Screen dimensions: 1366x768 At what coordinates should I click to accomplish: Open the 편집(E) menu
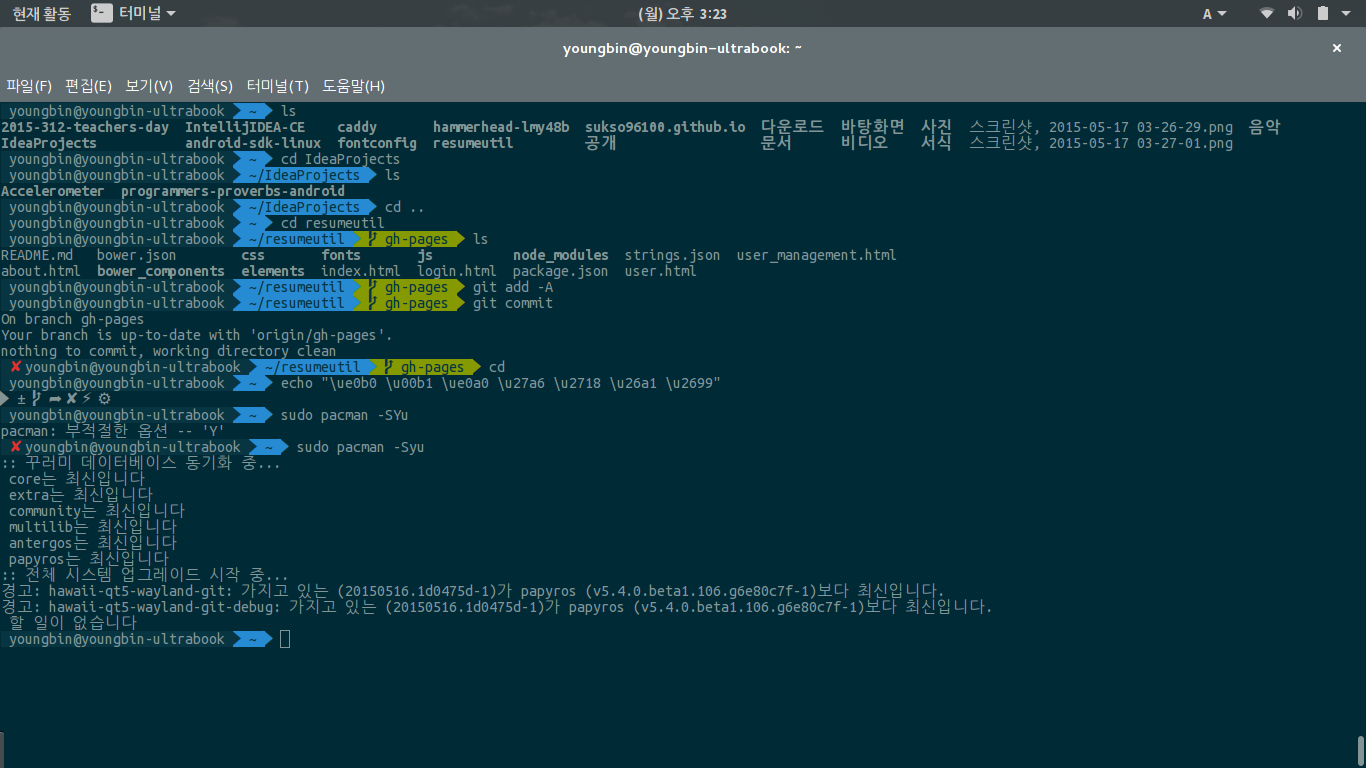[88, 86]
